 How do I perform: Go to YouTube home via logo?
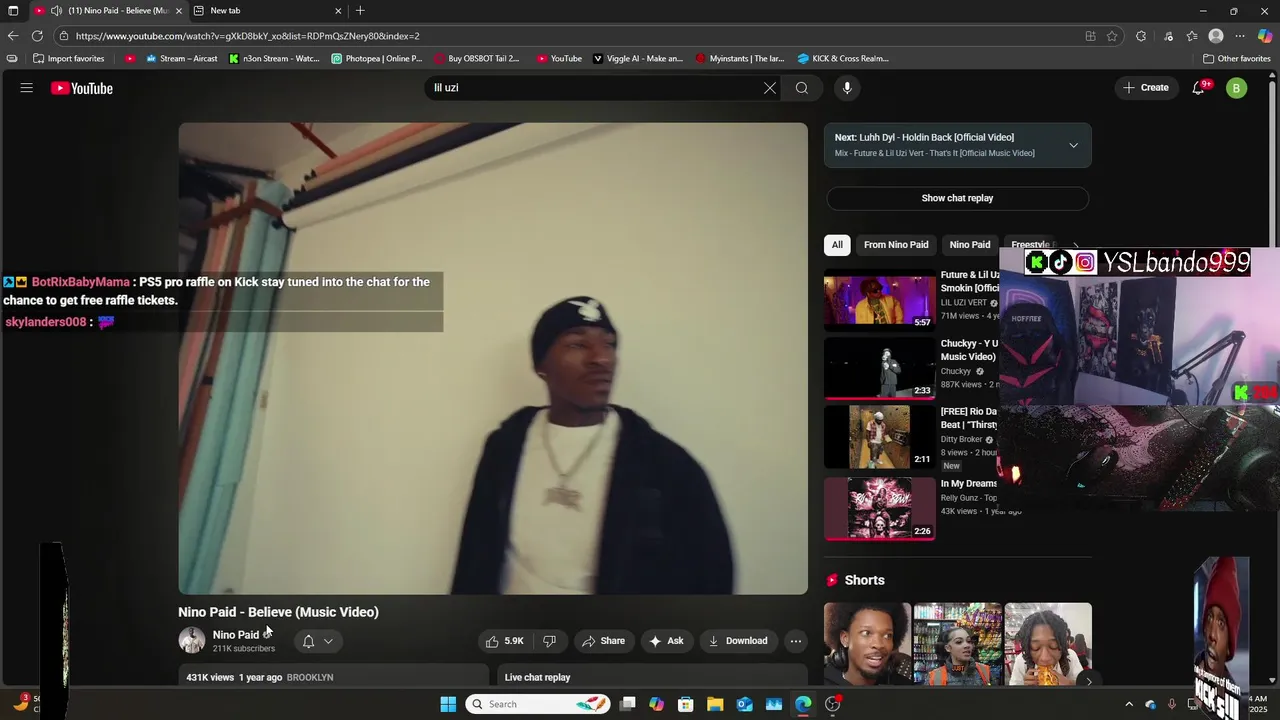82,88
